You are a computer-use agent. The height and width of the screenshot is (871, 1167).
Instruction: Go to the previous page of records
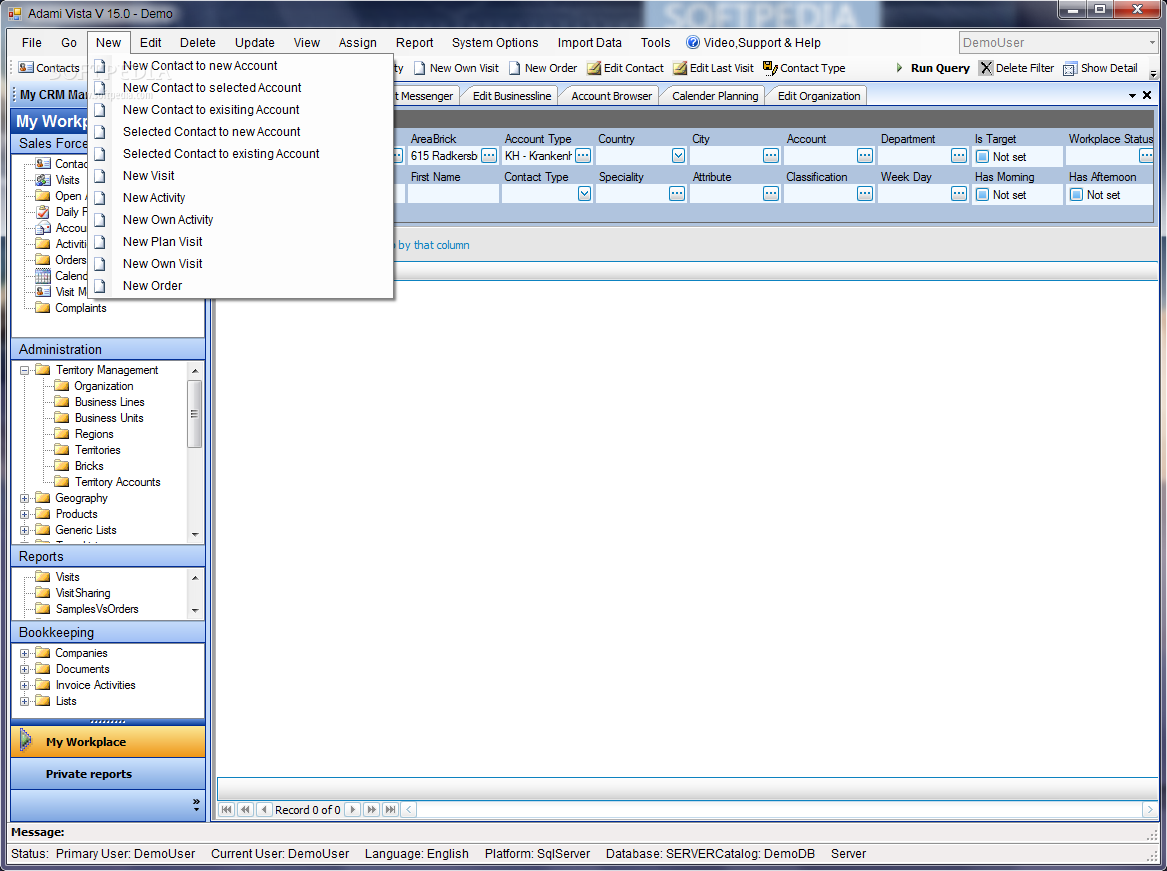pyautogui.click(x=245, y=809)
